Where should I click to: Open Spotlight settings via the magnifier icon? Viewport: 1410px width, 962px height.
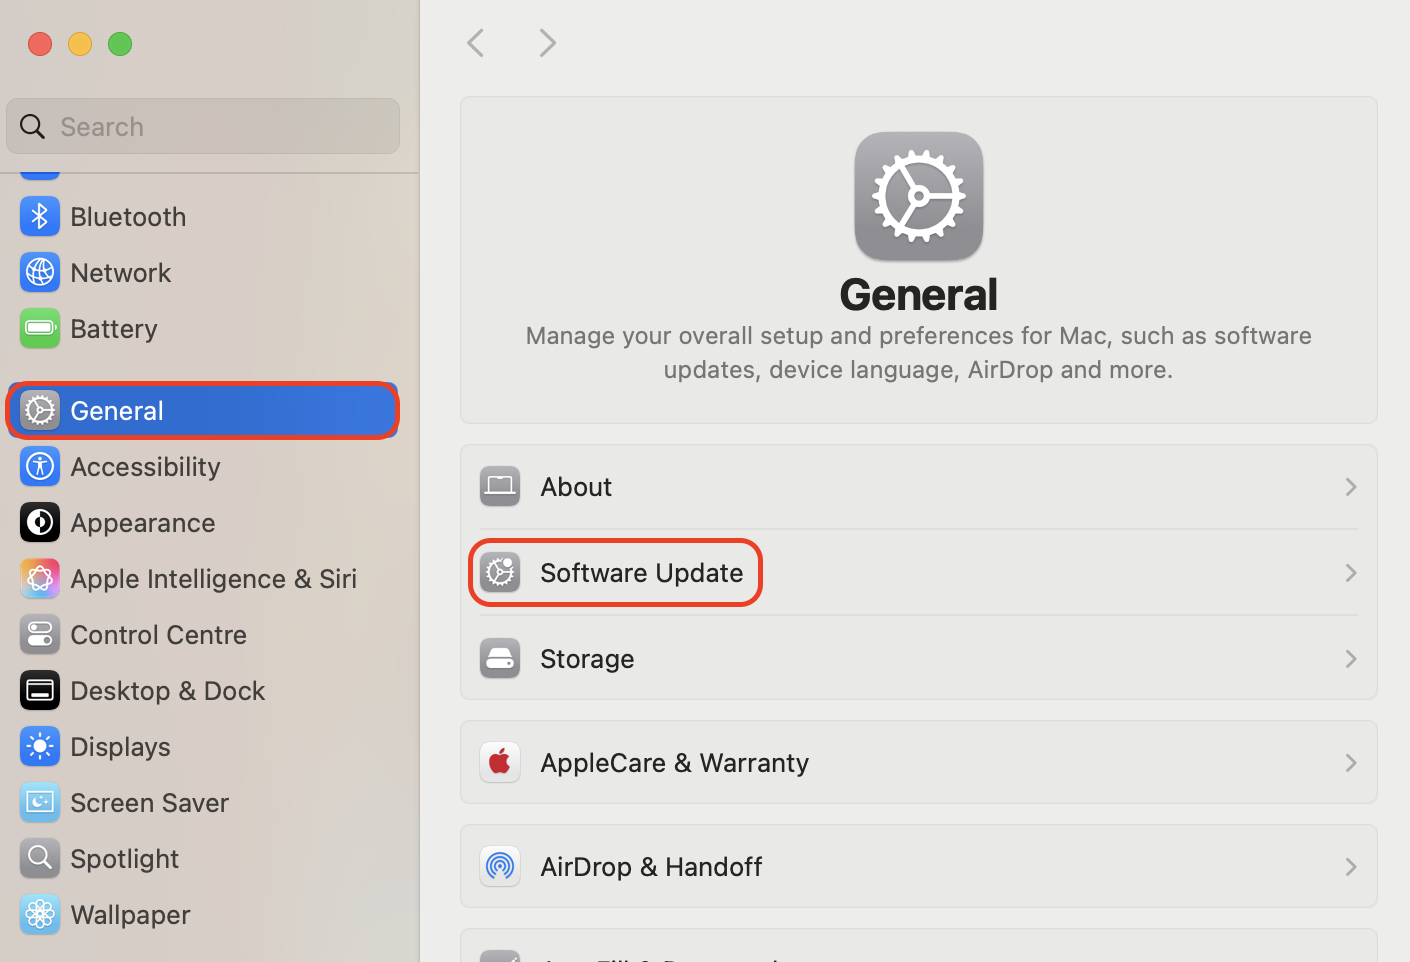pos(39,858)
